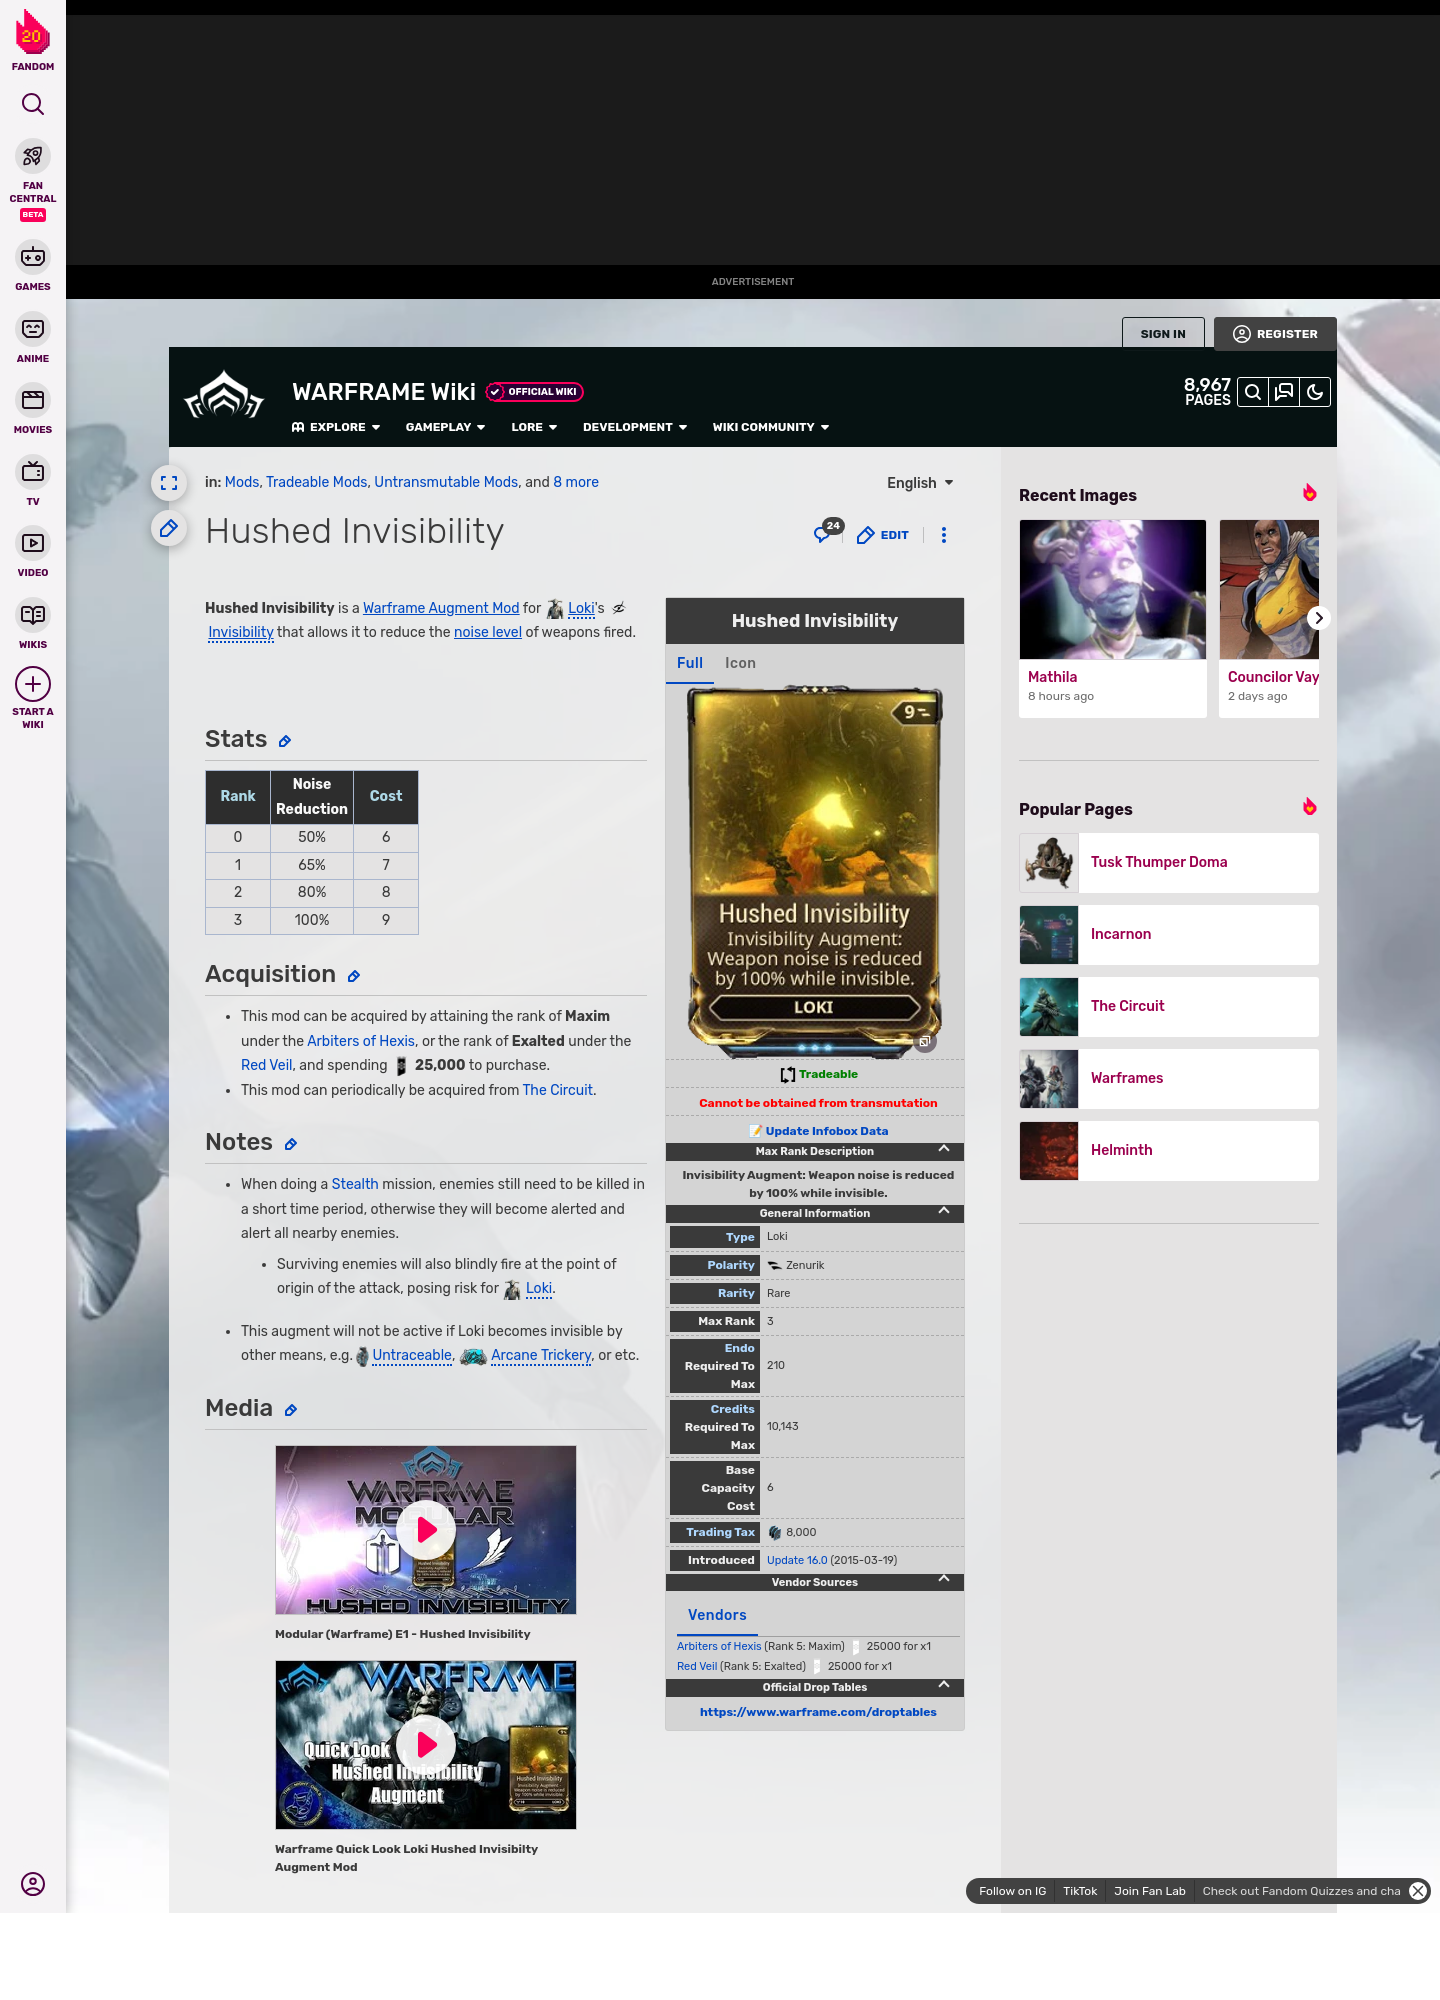This screenshot has height=2000, width=1440.
Task: Open the wiki discussions icon in header
Action: [1284, 392]
